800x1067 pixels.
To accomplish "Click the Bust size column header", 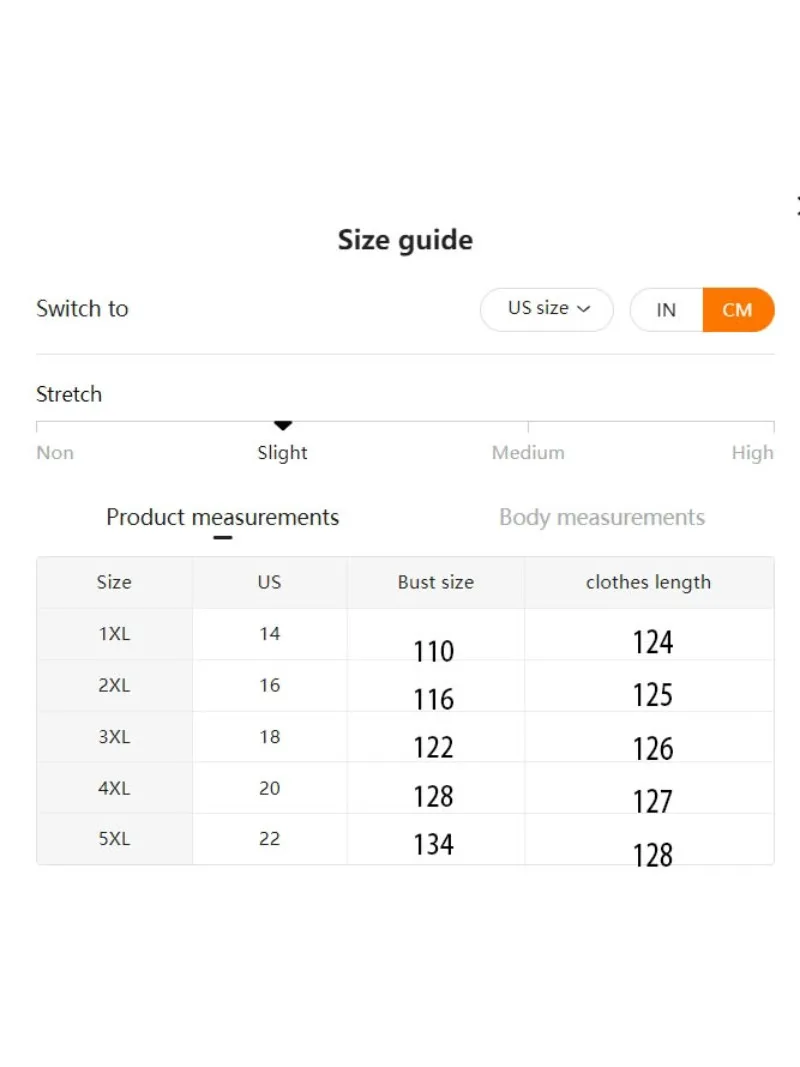I will tap(436, 582).
